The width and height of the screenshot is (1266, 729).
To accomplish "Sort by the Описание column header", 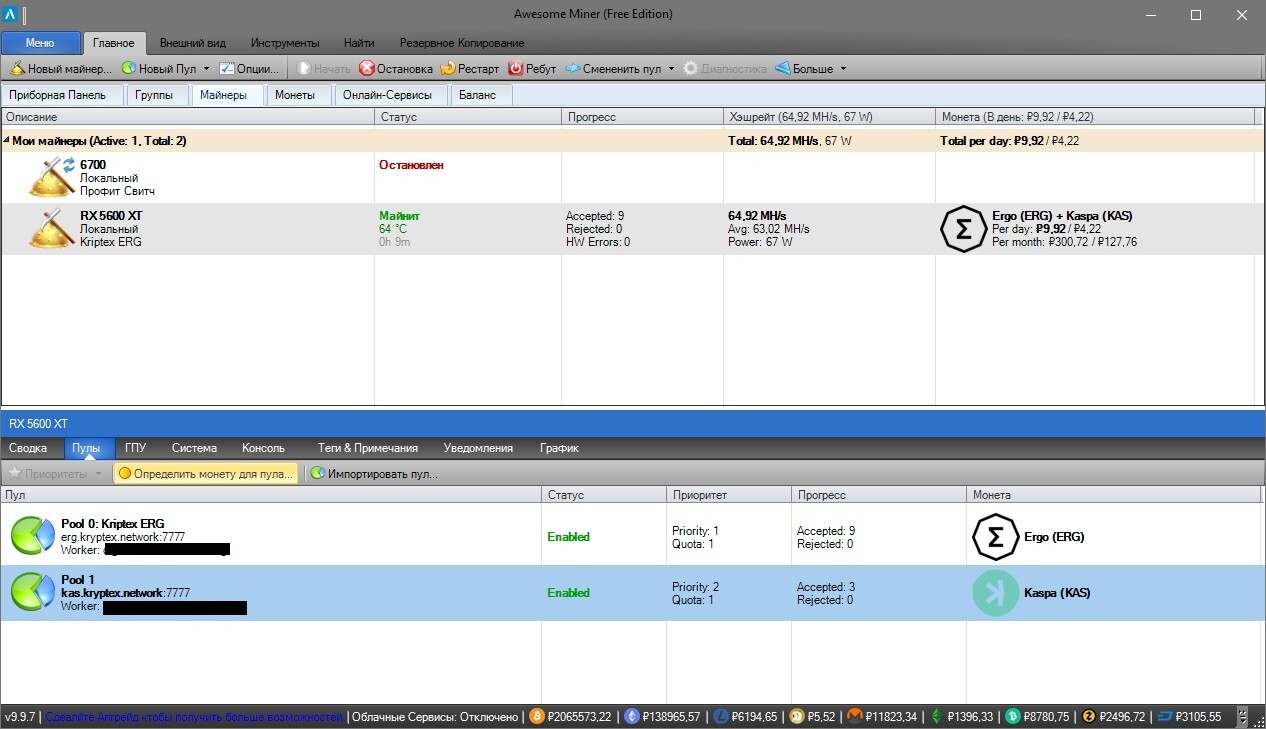I will tap(188, 117).
